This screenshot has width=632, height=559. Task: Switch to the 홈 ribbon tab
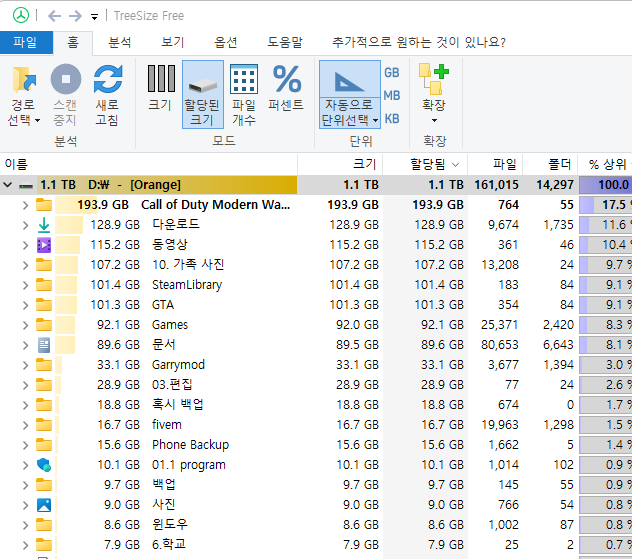[x=73, y=42]
